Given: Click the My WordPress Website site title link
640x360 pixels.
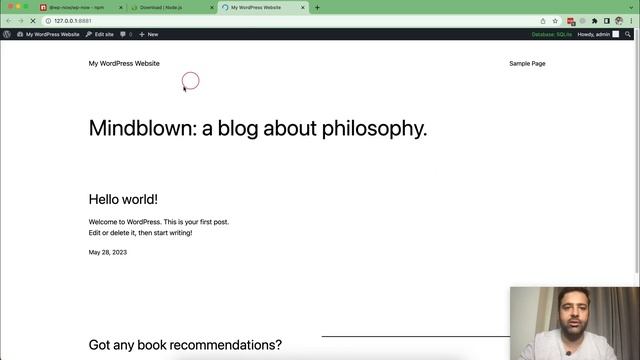Looking at the screenshot, I should (x=124, y=63).
